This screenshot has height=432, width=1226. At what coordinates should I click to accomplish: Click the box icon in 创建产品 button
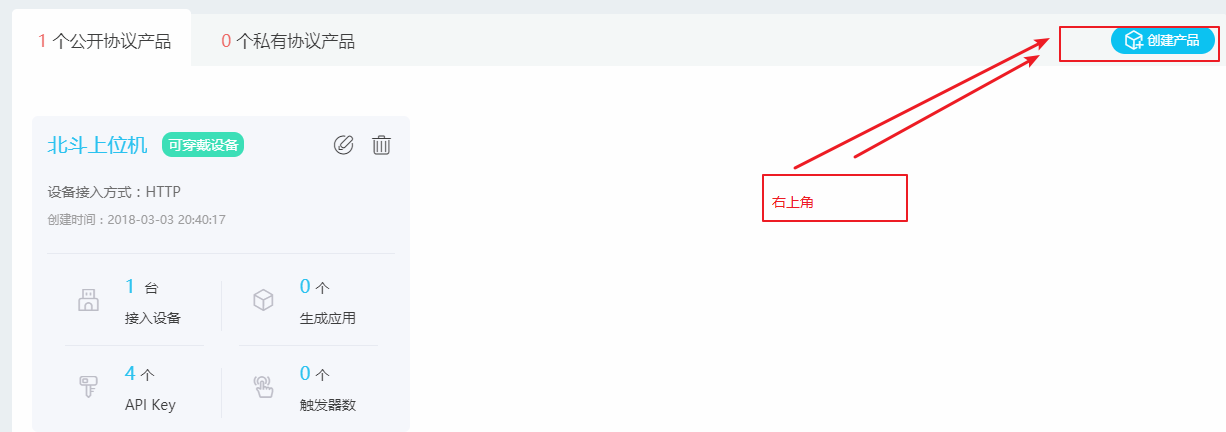point(1134,40)
